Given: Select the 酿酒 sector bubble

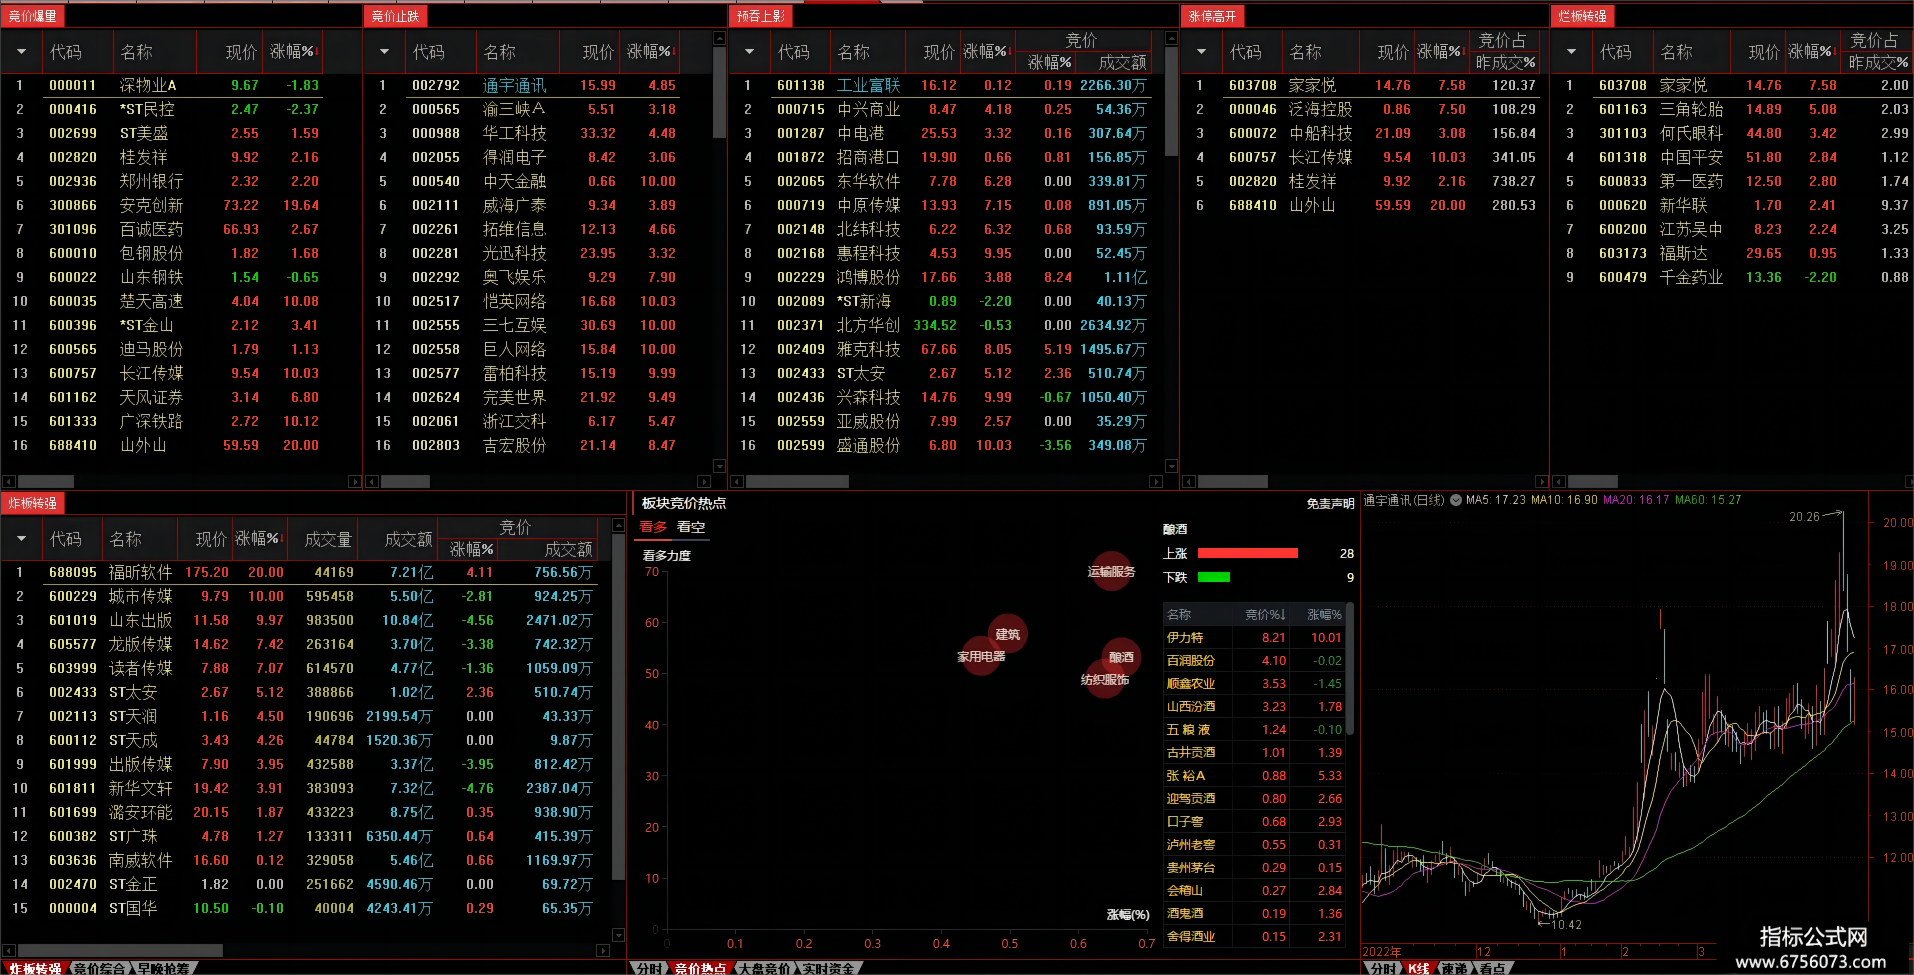Looking at the screenshot, I should tap(1121, 657).
